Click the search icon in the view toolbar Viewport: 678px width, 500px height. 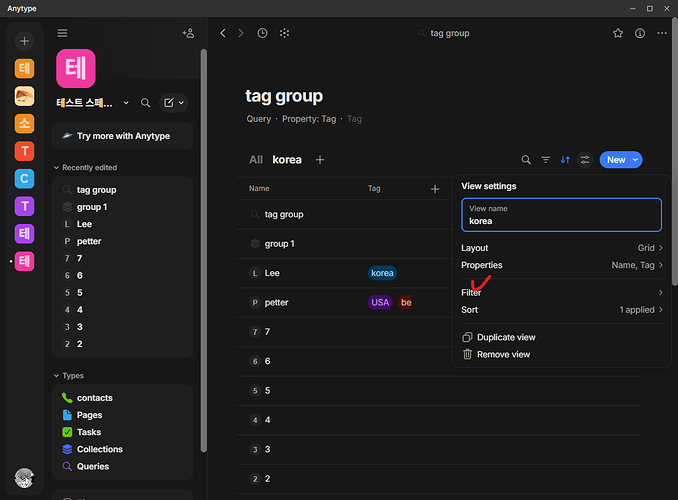click(526, 160)
